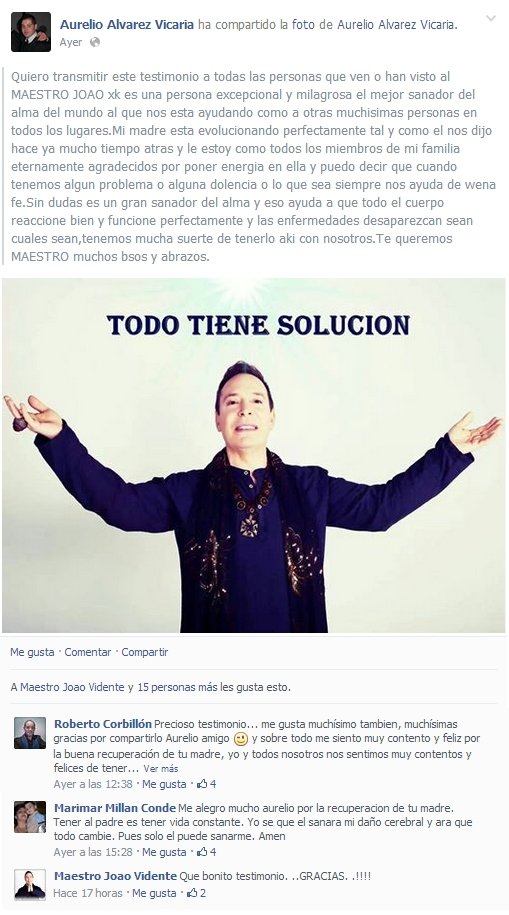Like Roberto Corbillón's comment
This screenshot has width=509, height=915.
point(164,784)
